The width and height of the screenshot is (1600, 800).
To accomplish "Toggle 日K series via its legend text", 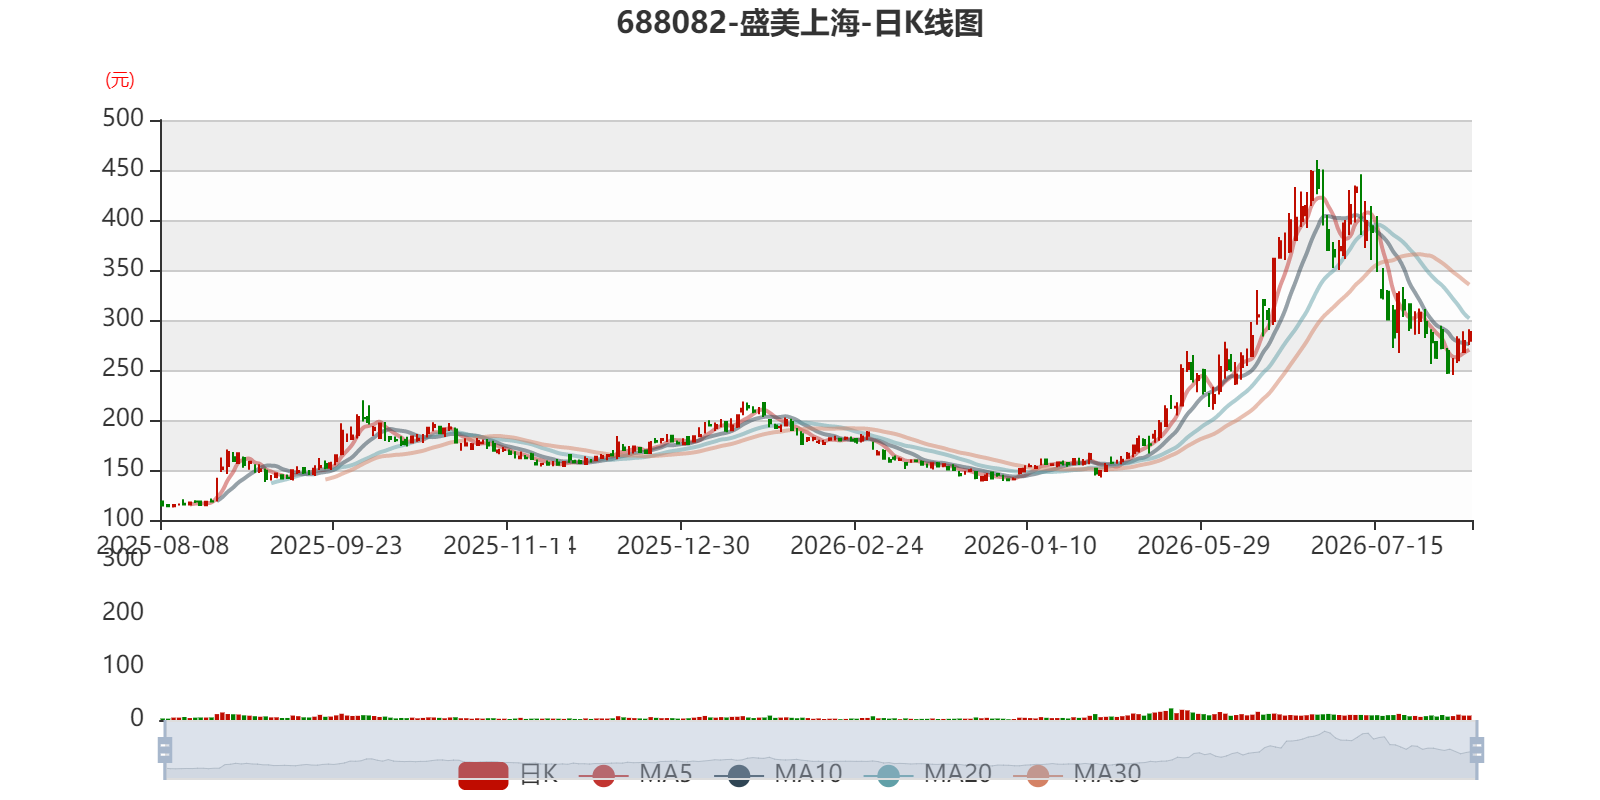I will tap(539, 773).
